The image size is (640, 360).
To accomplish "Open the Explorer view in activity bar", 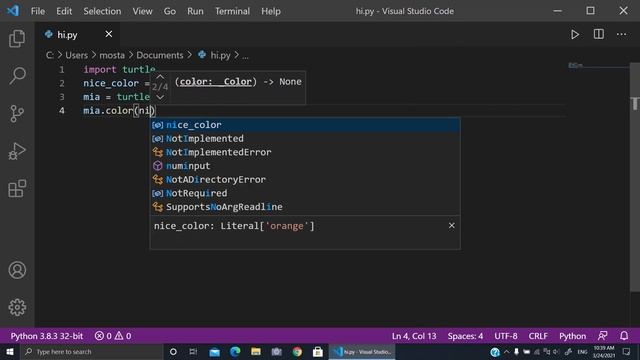I will click(x=17, y=38).
